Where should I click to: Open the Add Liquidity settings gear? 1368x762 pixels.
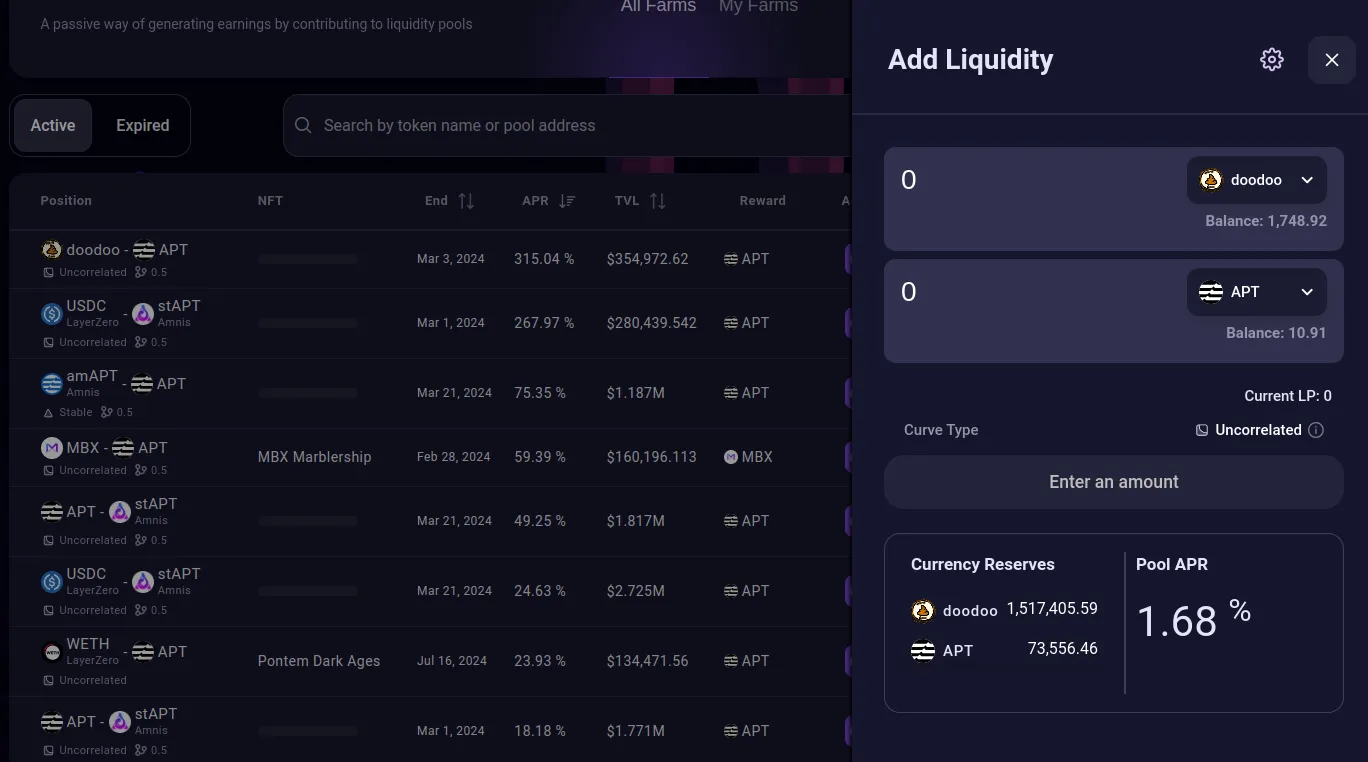point(1271,59)
